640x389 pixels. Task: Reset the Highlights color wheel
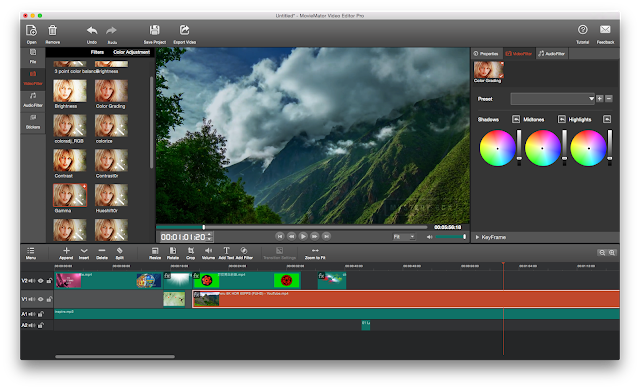click(607, 119)
